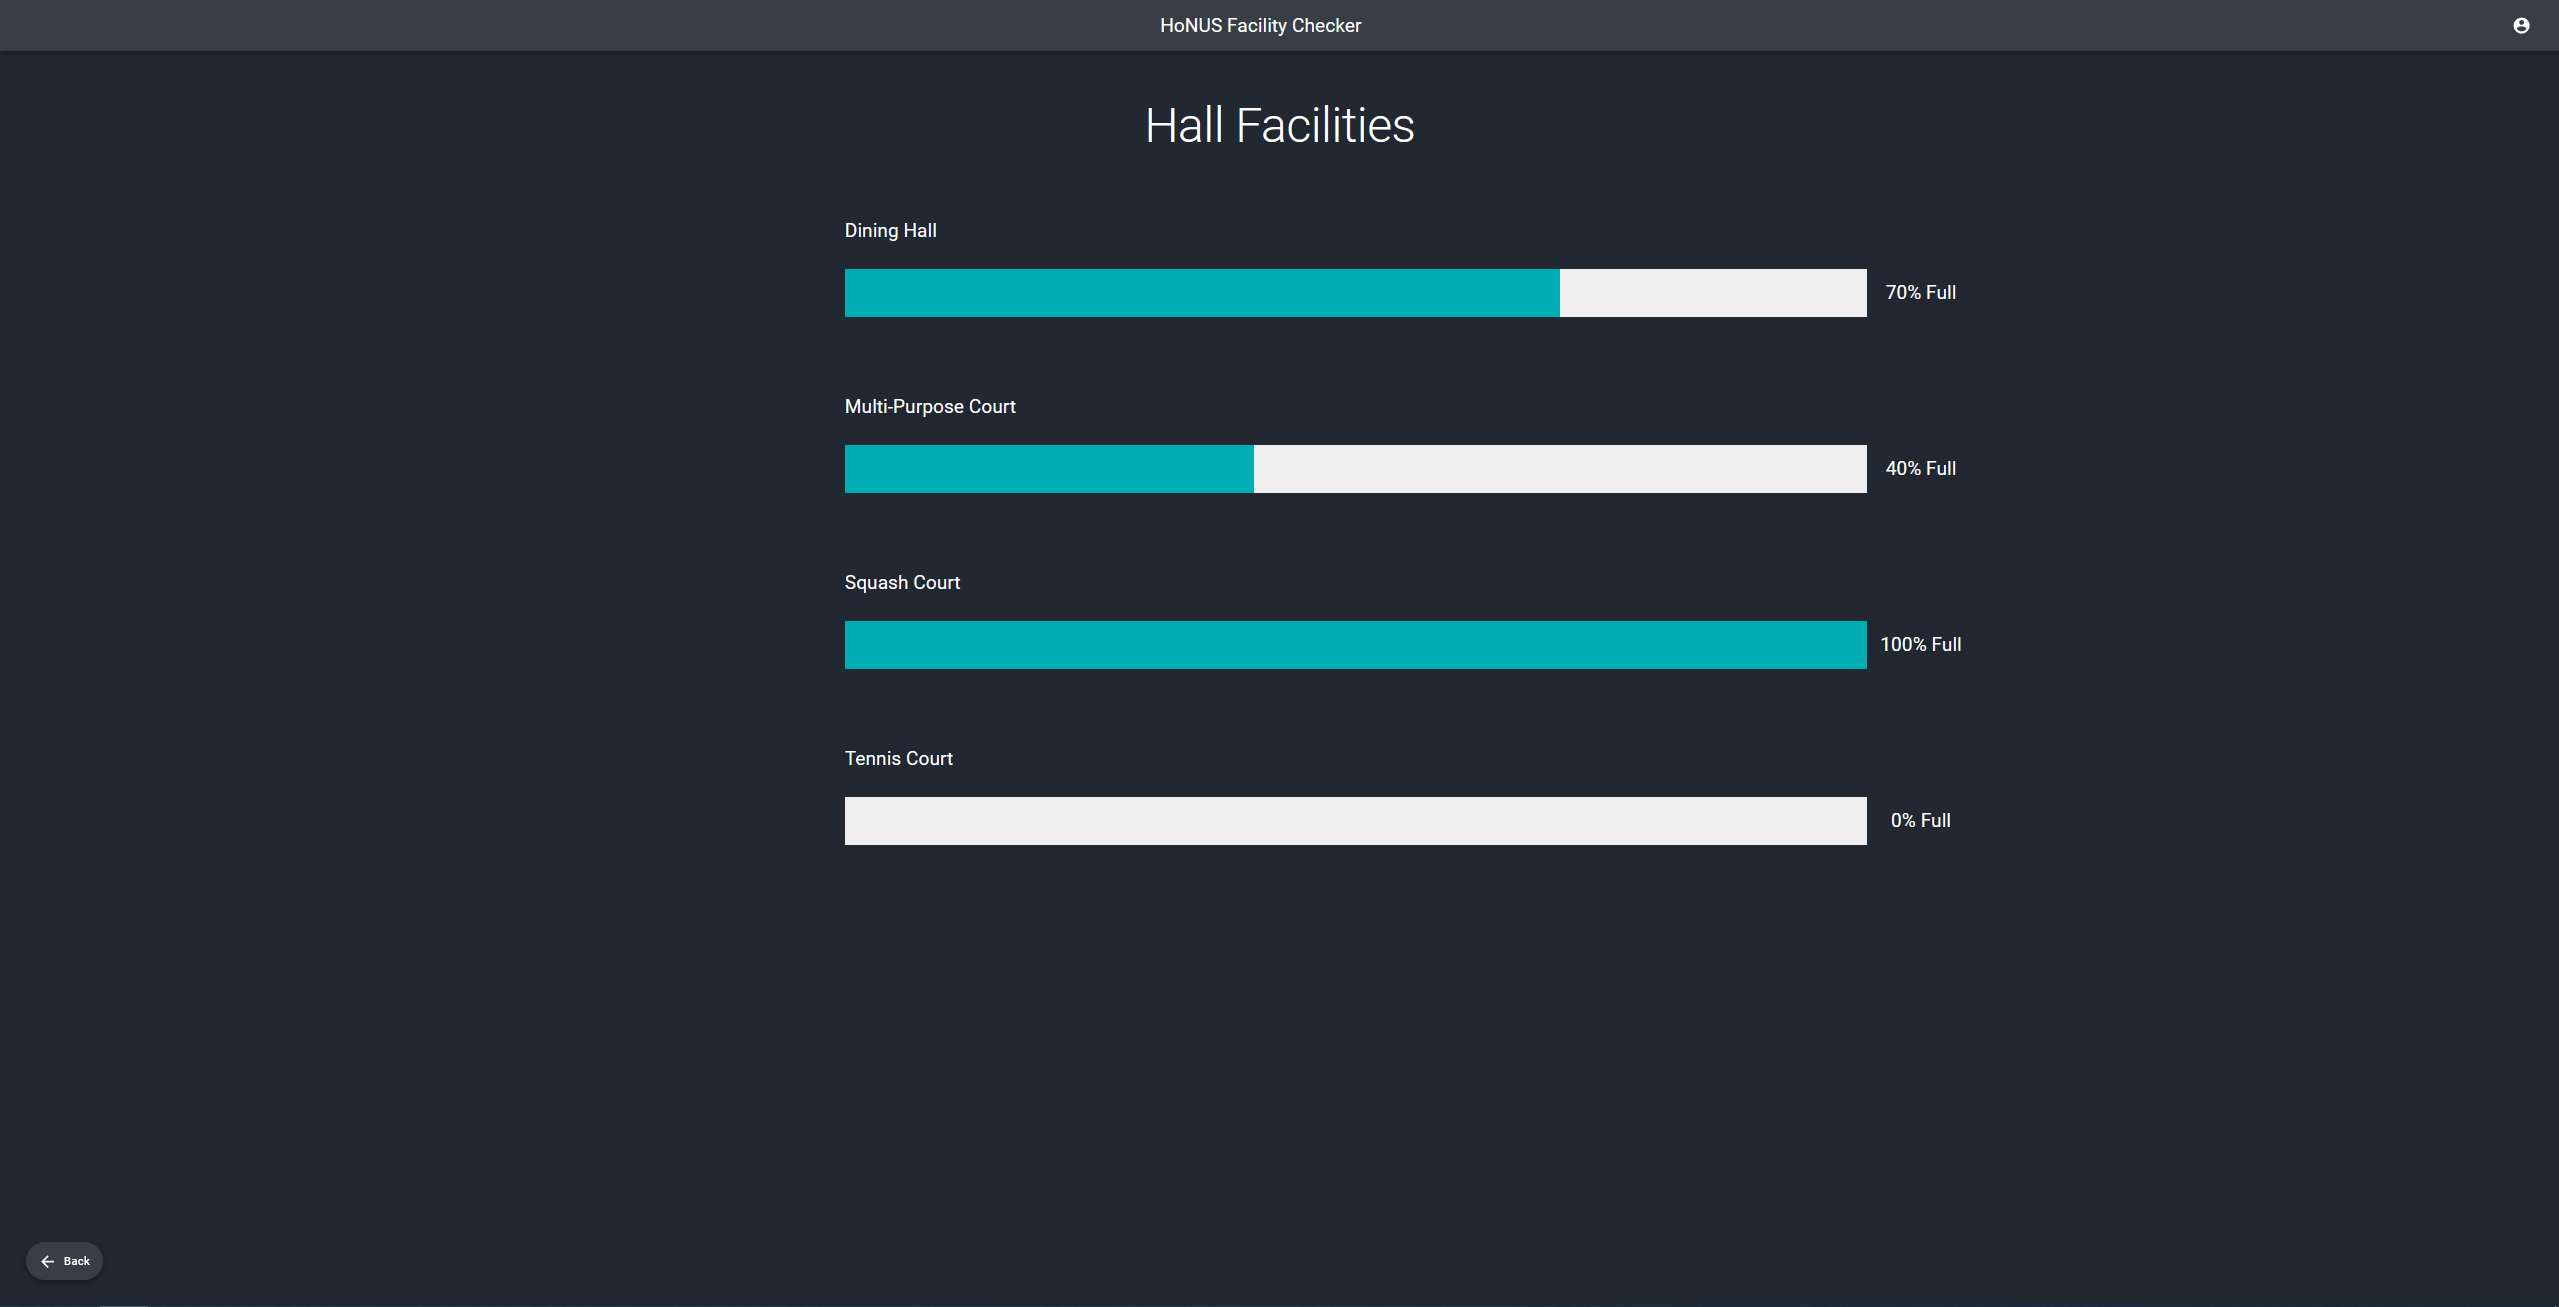Image resolution: width=2559 pixels, height=1307 pixels.
Task: Select the Squash Court label
Action: point(901,583)
